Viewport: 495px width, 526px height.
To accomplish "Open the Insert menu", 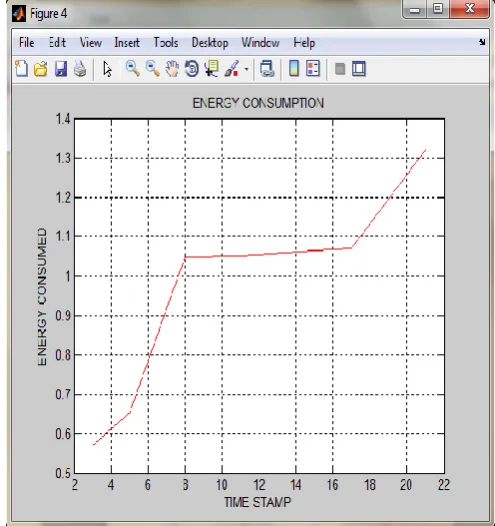I will click(x=127, y=43).
